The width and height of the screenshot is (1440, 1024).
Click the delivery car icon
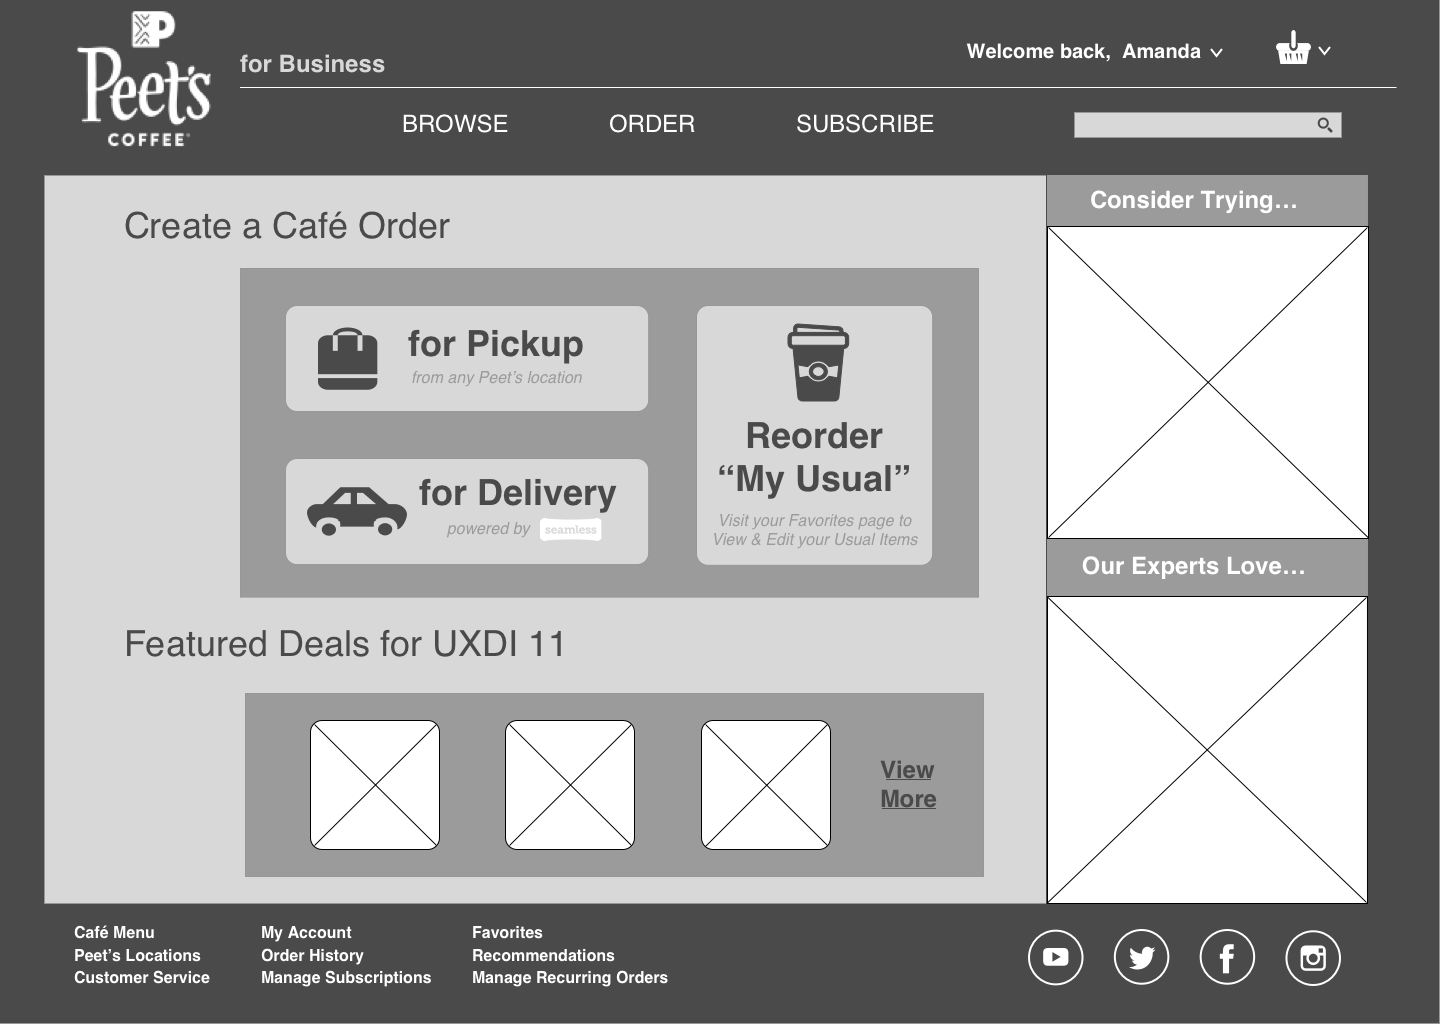[357, 510]
